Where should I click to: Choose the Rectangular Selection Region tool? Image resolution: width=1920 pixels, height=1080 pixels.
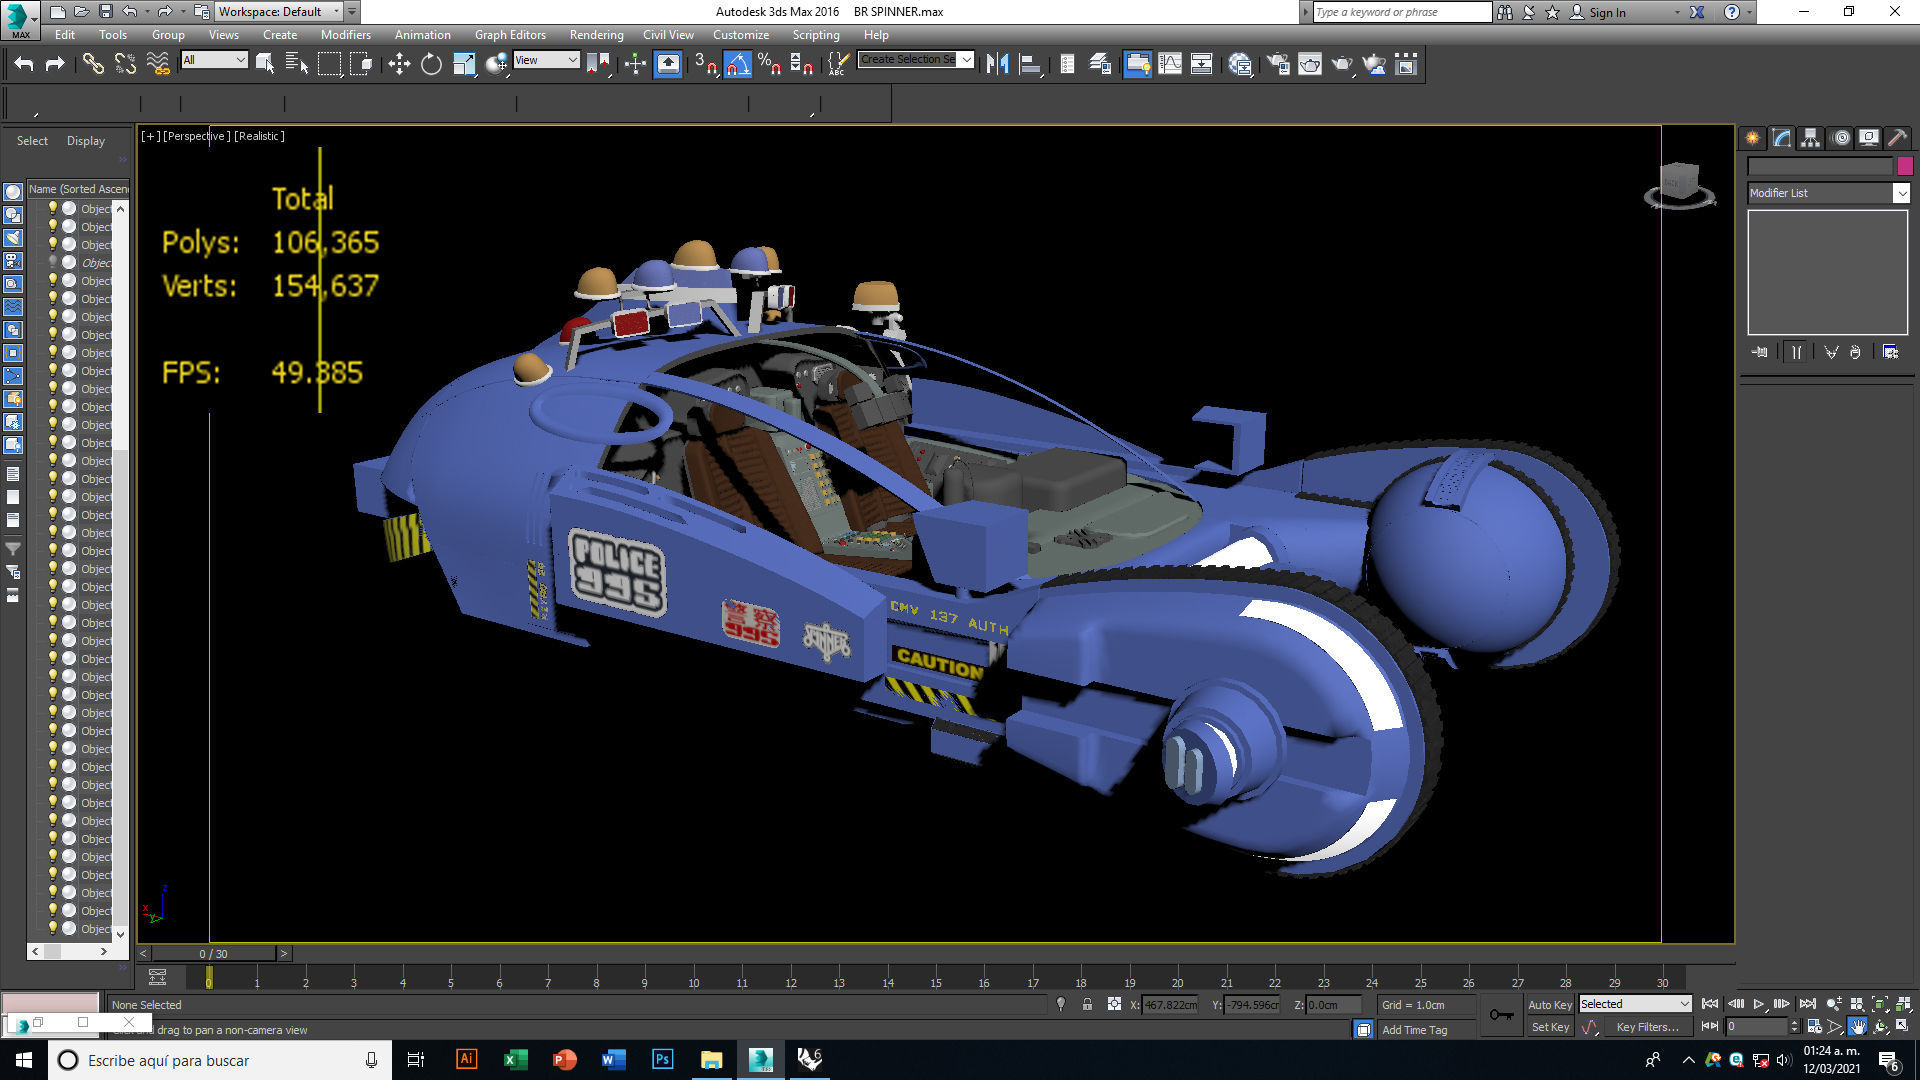click(x=329, y=64)
